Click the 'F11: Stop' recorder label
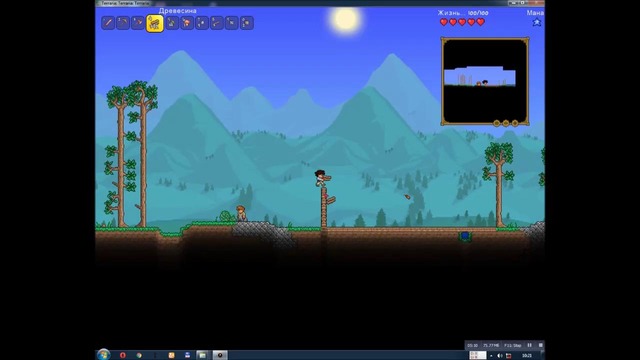Screen dimensions: 640x360 [513, 345]
